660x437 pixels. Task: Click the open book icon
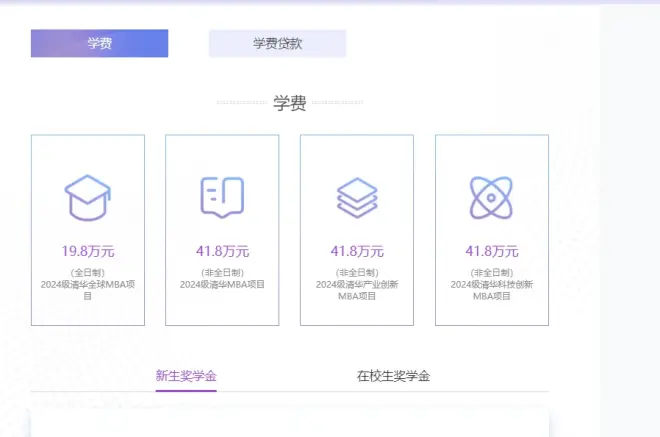tap(222, 197)
